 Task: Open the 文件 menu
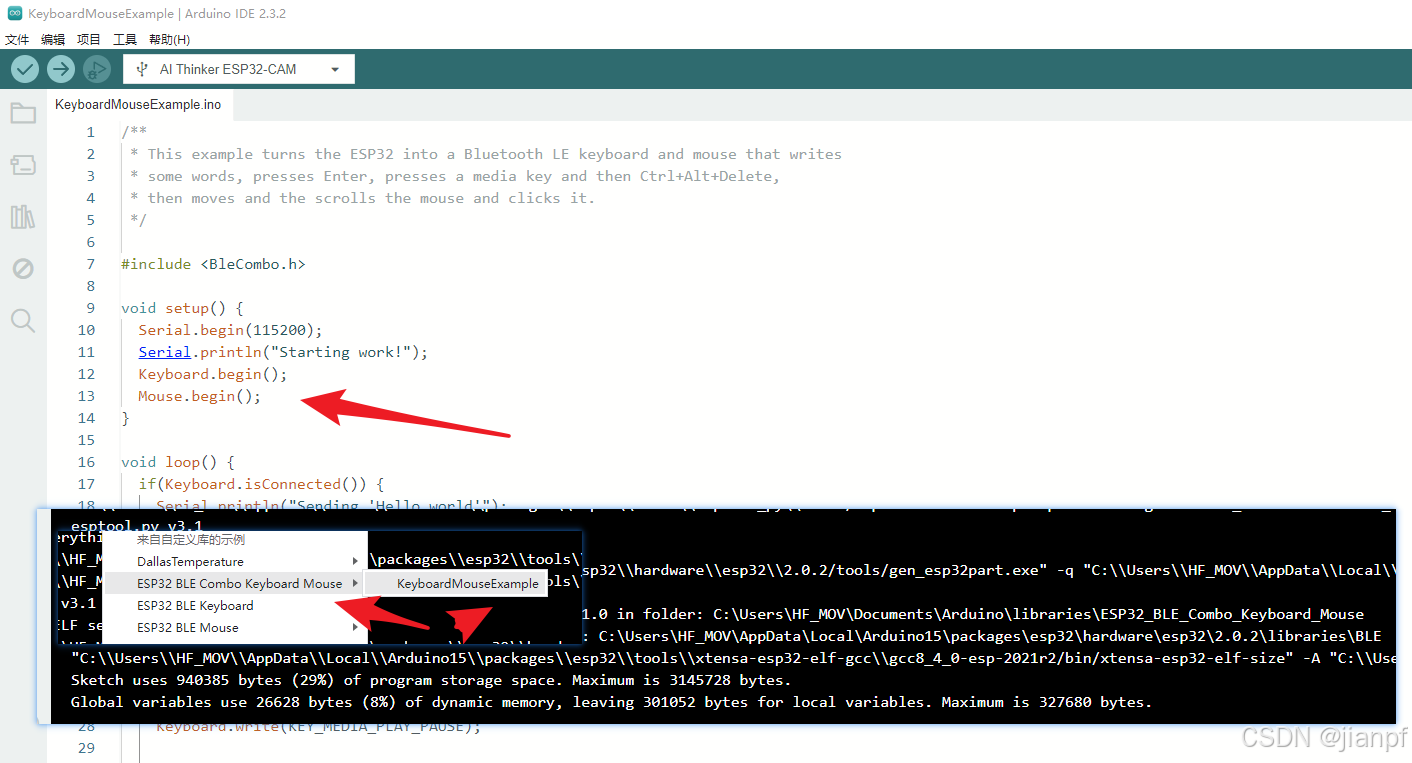click(17, 39)
